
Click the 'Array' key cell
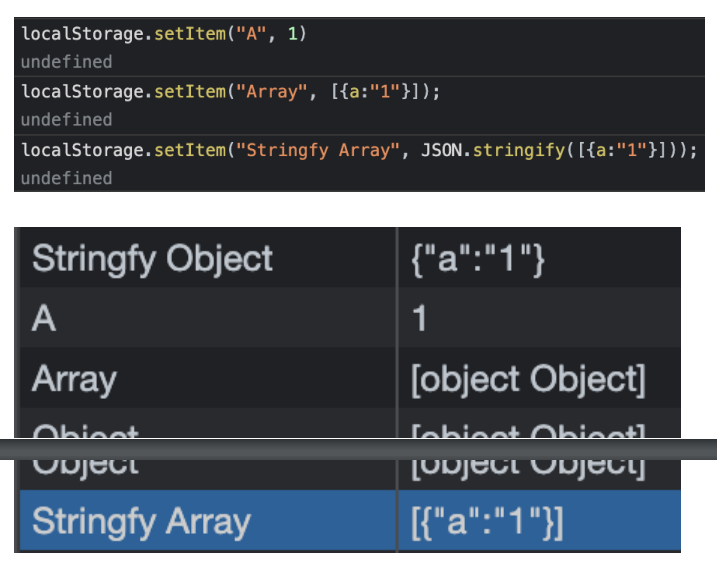pos(208,378)
